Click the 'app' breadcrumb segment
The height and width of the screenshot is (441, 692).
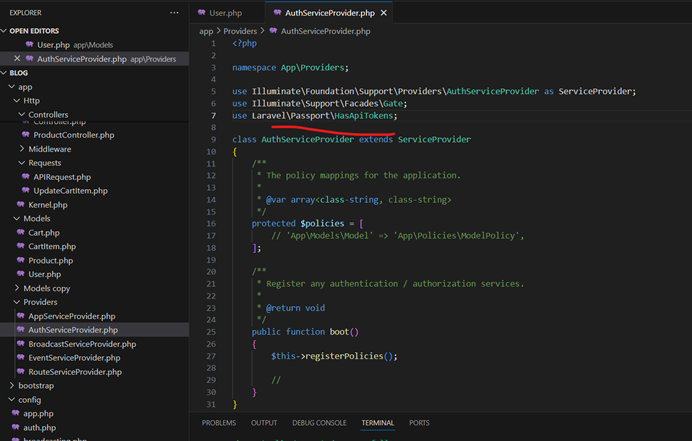(x=206, y=31)
